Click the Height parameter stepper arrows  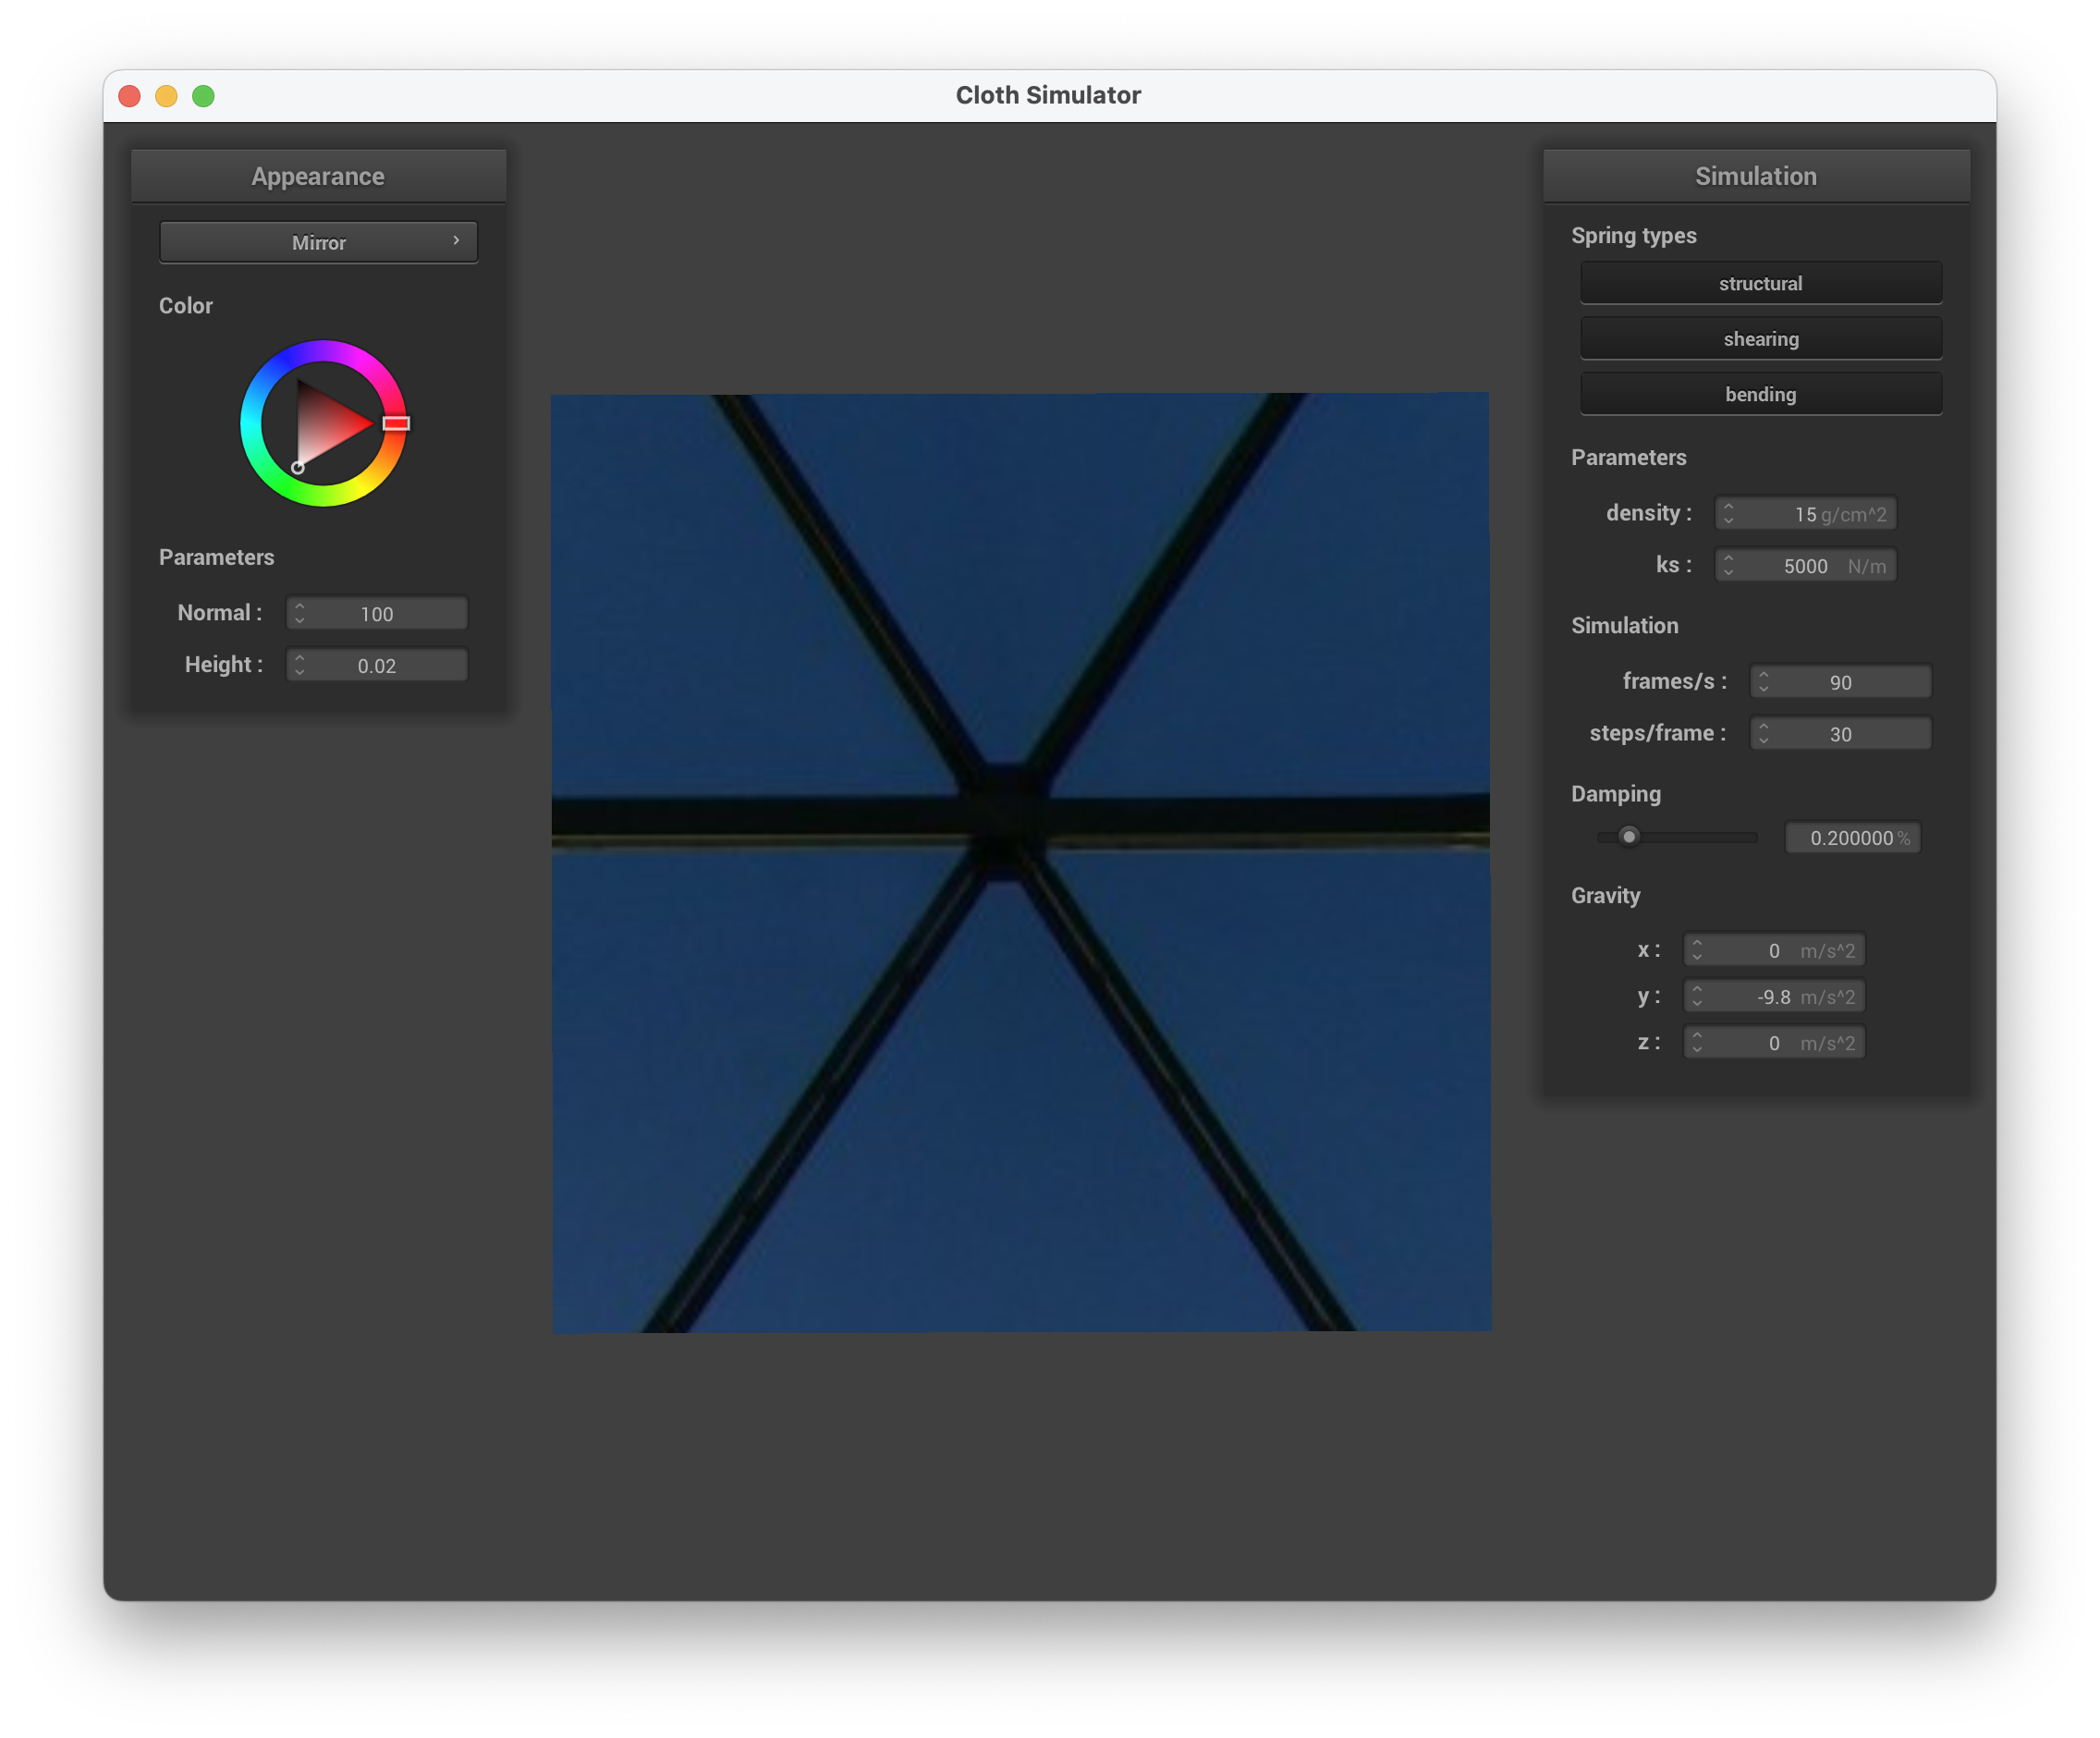[299, 665]
